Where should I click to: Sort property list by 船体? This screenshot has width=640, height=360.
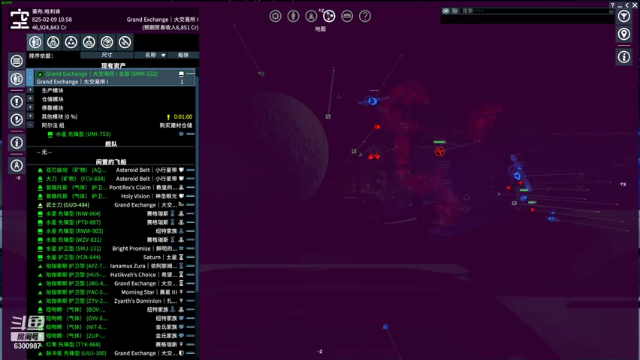(x=183, y=55)
